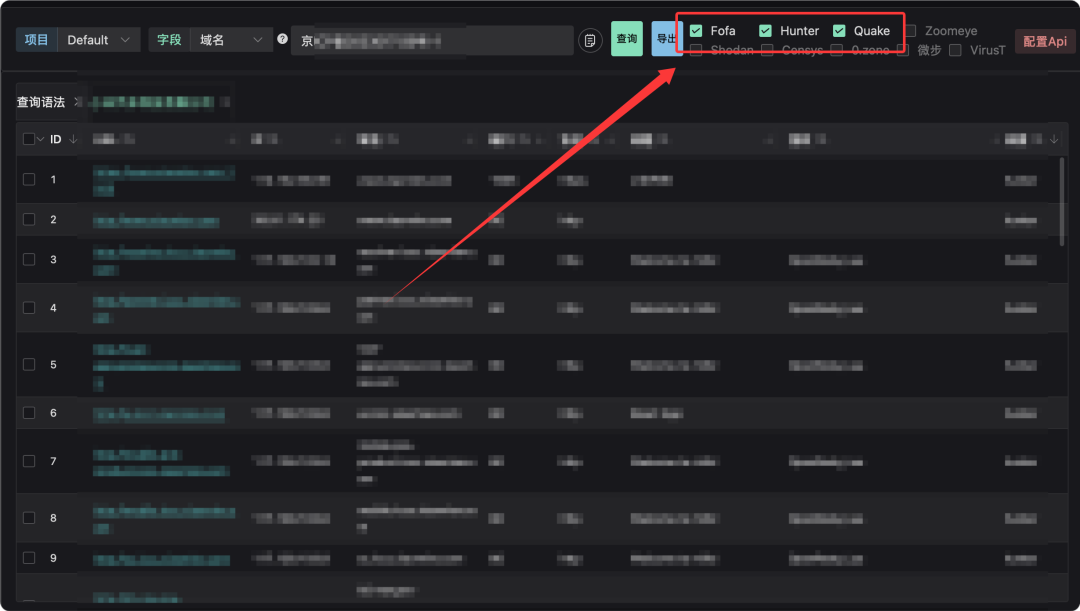Open the Default project dropdown
The height and width of the screenshot is (611, 1080).
(98, 40)
